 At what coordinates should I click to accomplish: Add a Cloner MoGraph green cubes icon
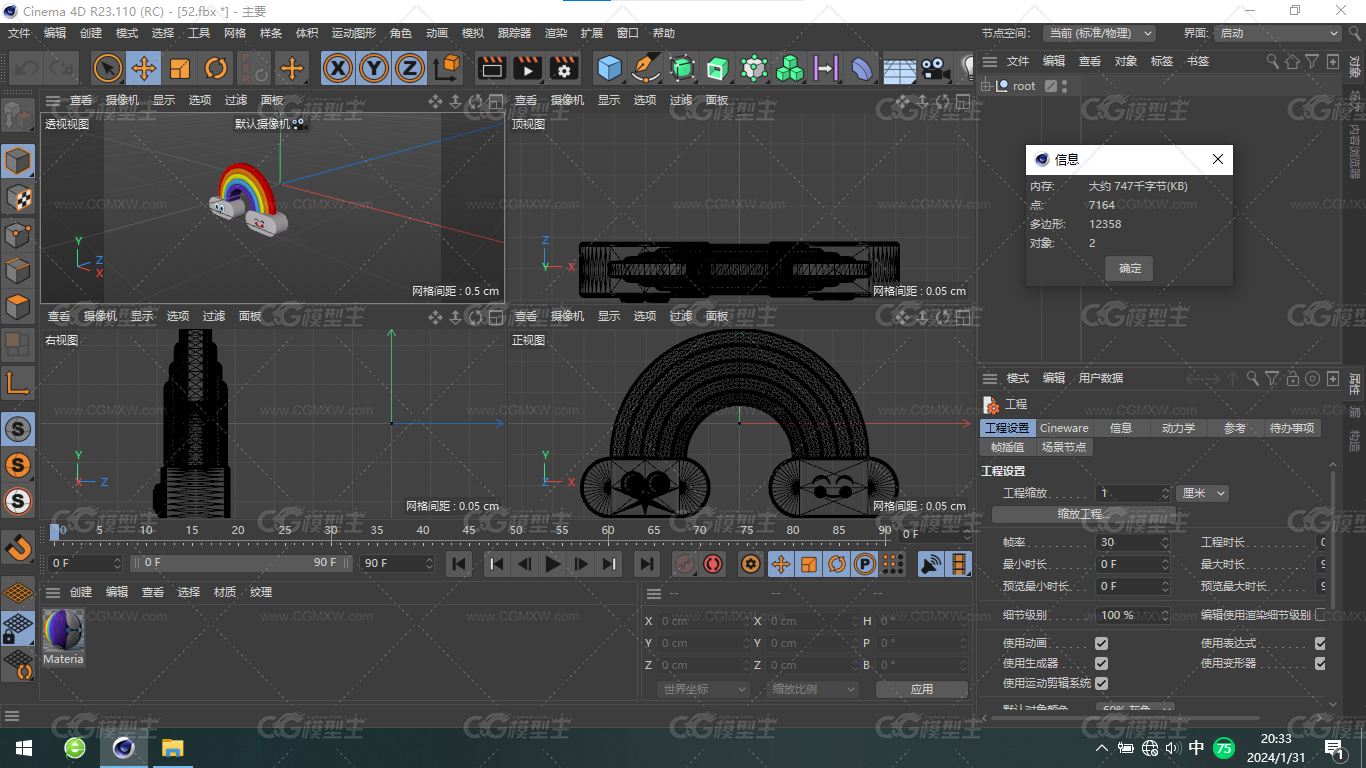click(790, 68)
